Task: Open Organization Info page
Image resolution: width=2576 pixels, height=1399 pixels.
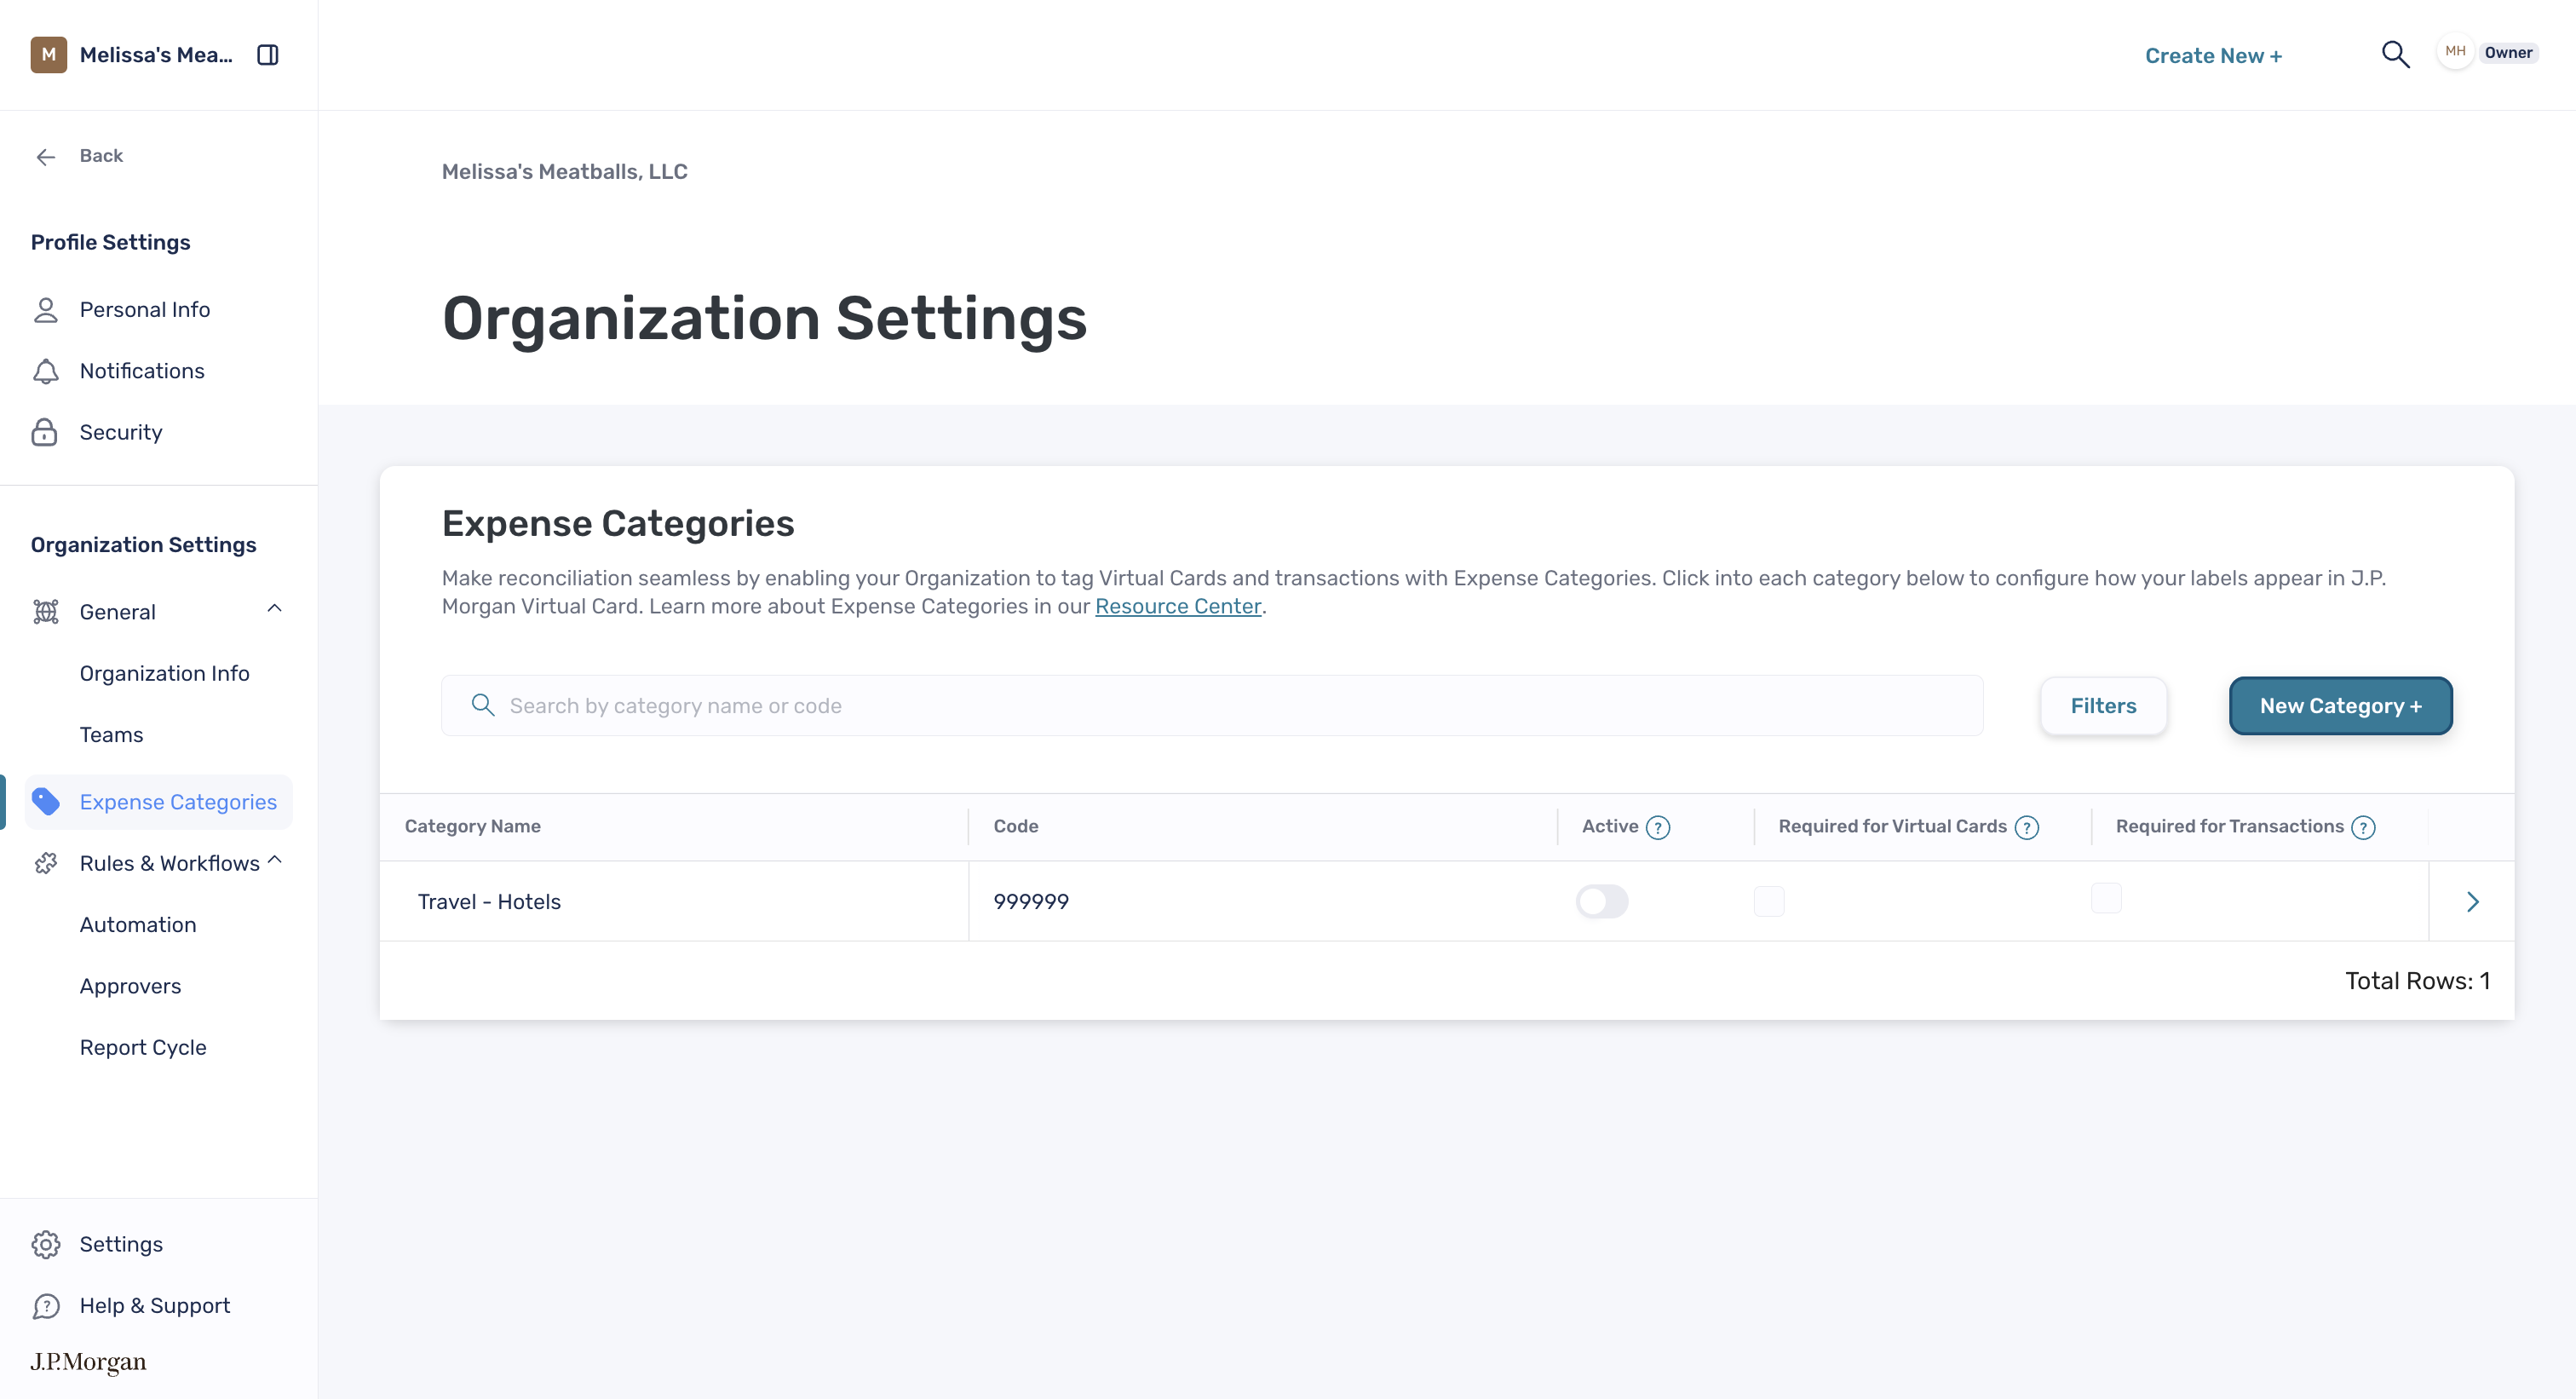Action: click(165, 674)
